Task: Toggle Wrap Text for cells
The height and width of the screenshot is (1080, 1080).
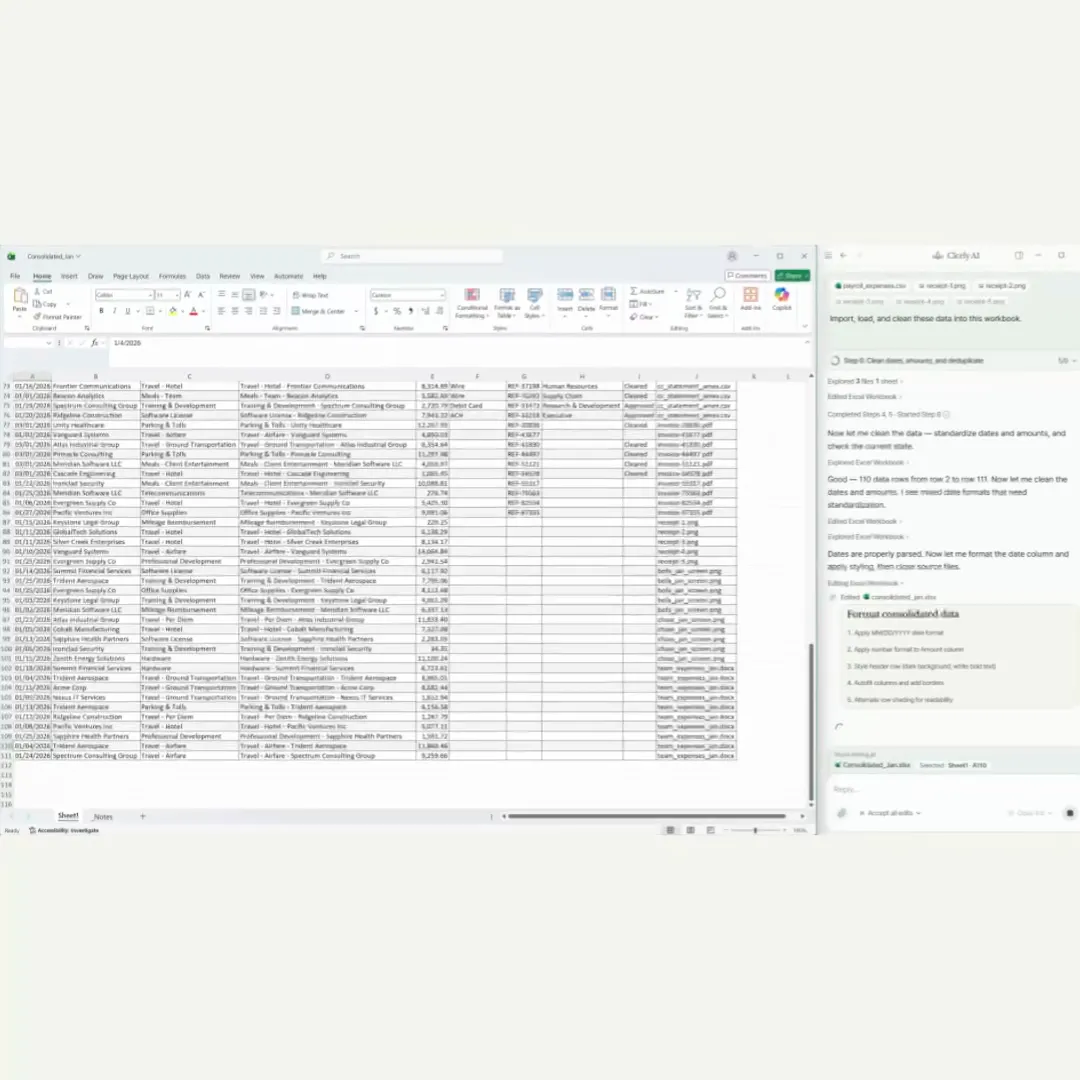Action: click(x=310, y=295)
